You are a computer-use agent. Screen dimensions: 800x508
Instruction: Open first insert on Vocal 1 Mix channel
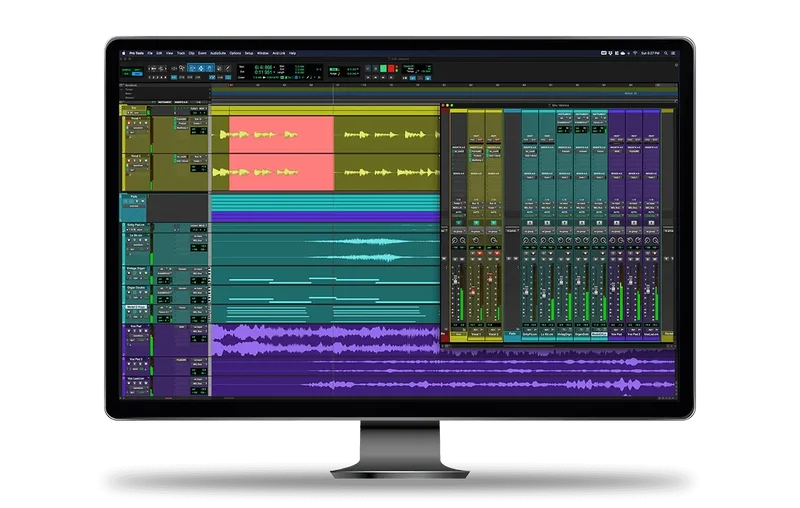tap(476, 151)
